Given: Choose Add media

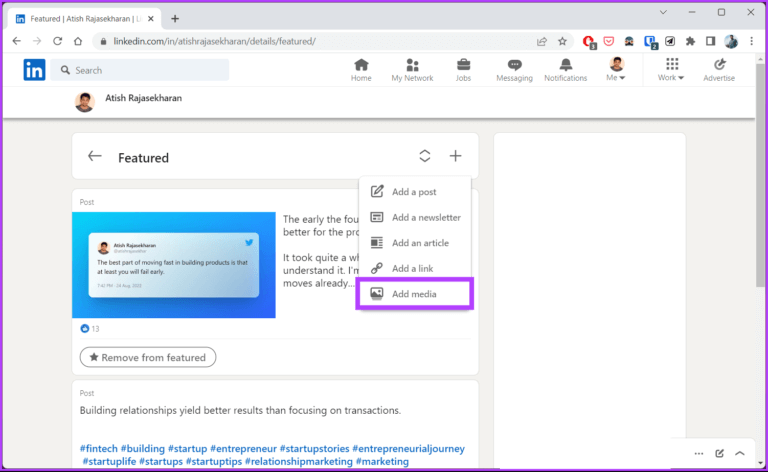Looking at the screenshot, I should [415, 294].
